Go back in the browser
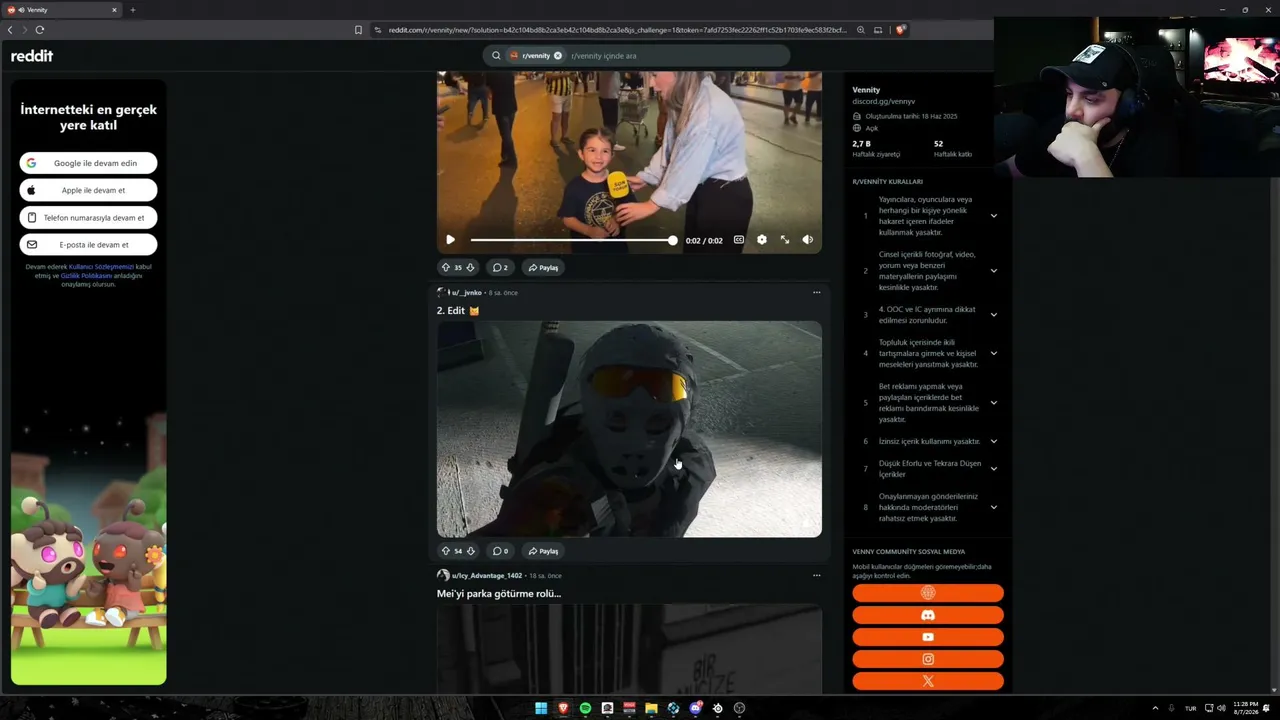Image resolution: width=1280 pixels, height=720 pixels. [x=10, y=30]
